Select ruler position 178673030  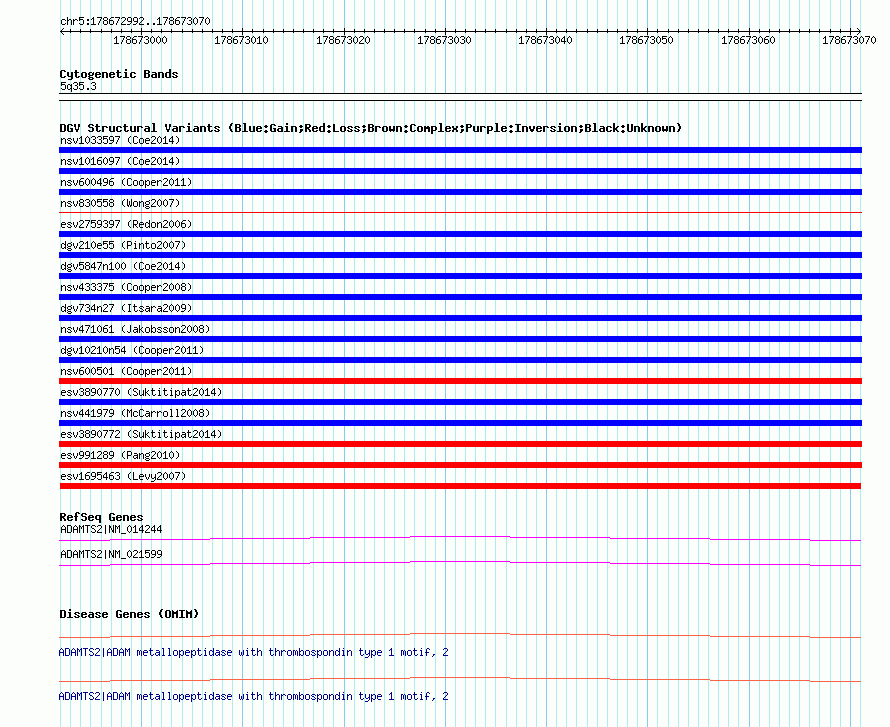[444, 40]
